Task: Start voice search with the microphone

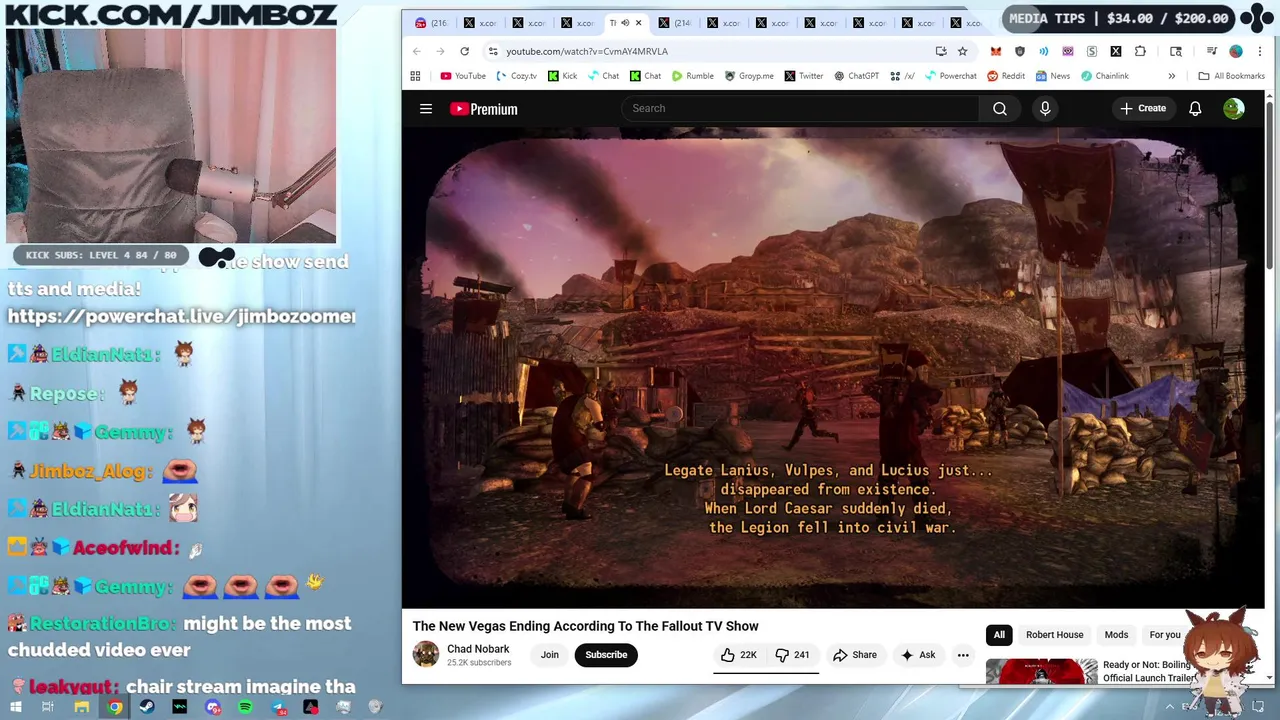Action: tap(1045, 109)
